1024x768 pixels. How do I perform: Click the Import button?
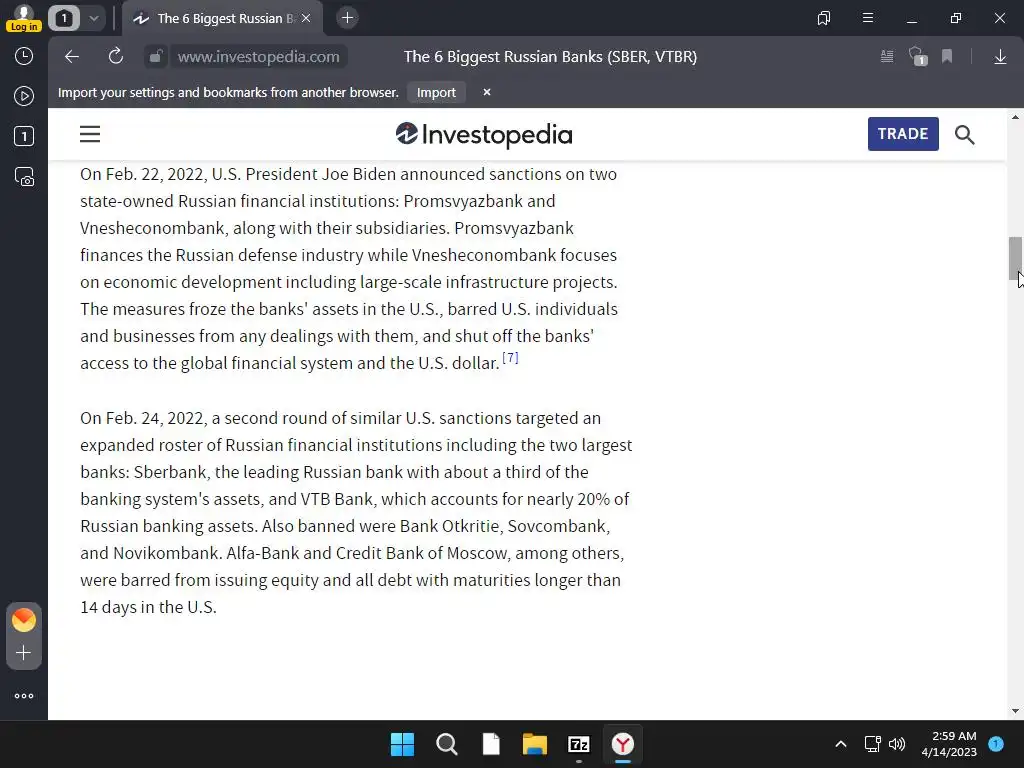(x=436, y=93)
